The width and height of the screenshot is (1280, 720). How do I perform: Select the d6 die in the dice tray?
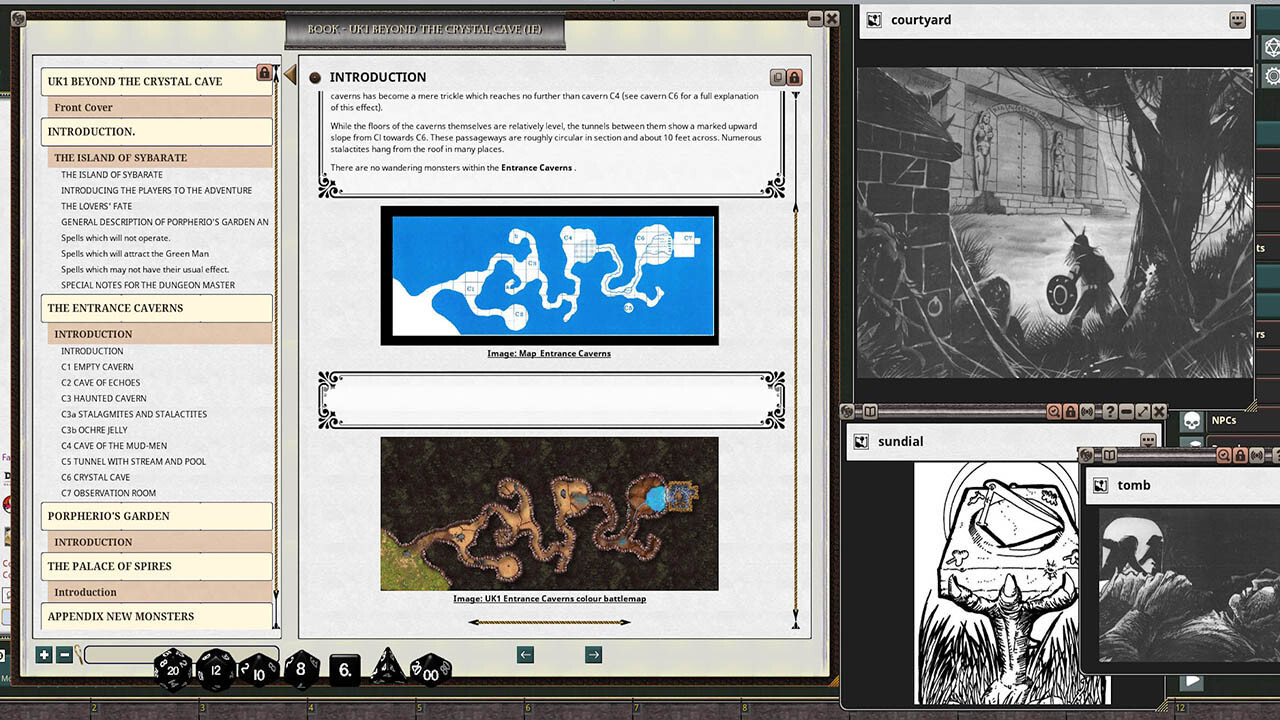(343, 670)
